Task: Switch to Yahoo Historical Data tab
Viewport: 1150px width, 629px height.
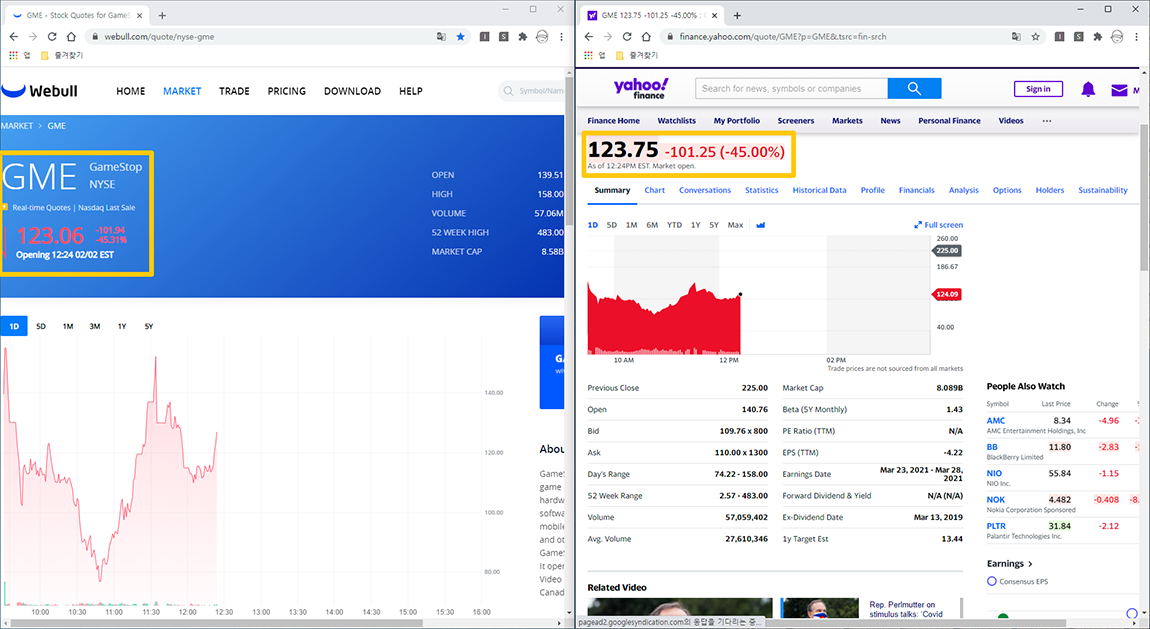Action: (819, 191)
